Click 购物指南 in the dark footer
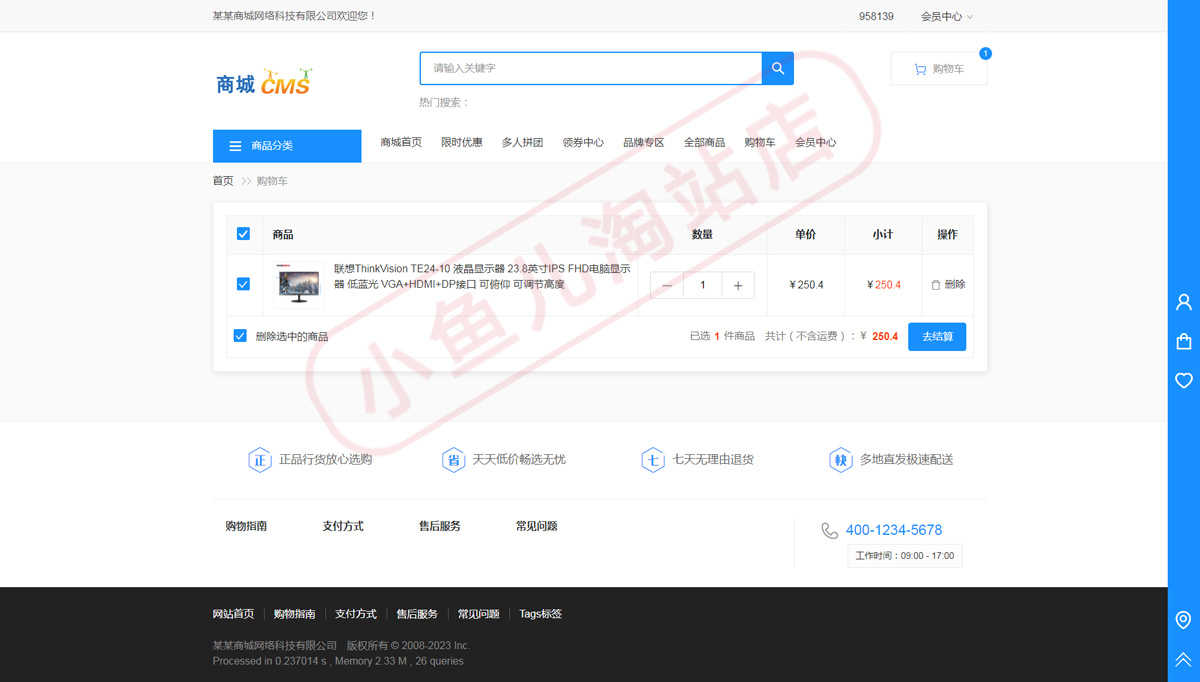1200x682 pixels. coord(295,614)
